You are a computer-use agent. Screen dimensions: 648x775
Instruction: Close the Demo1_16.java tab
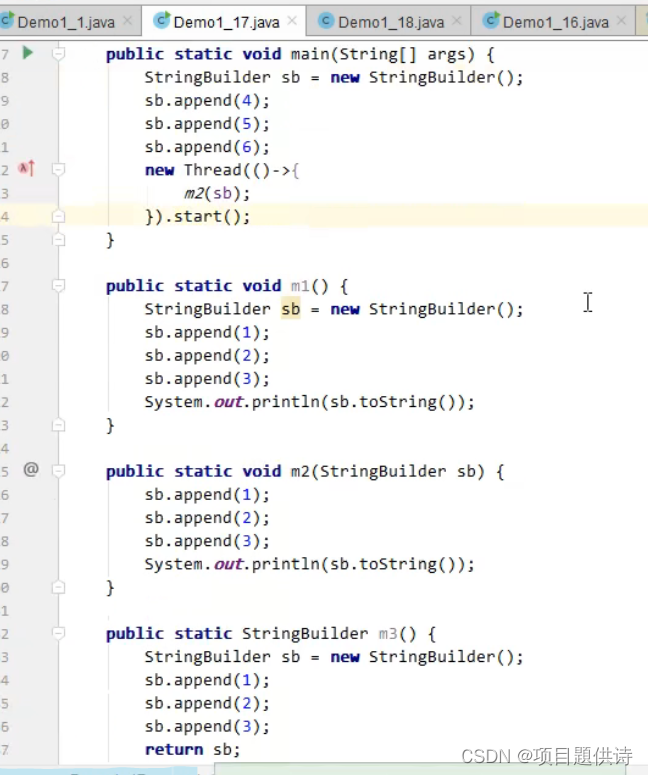click(x=621, y=21)
